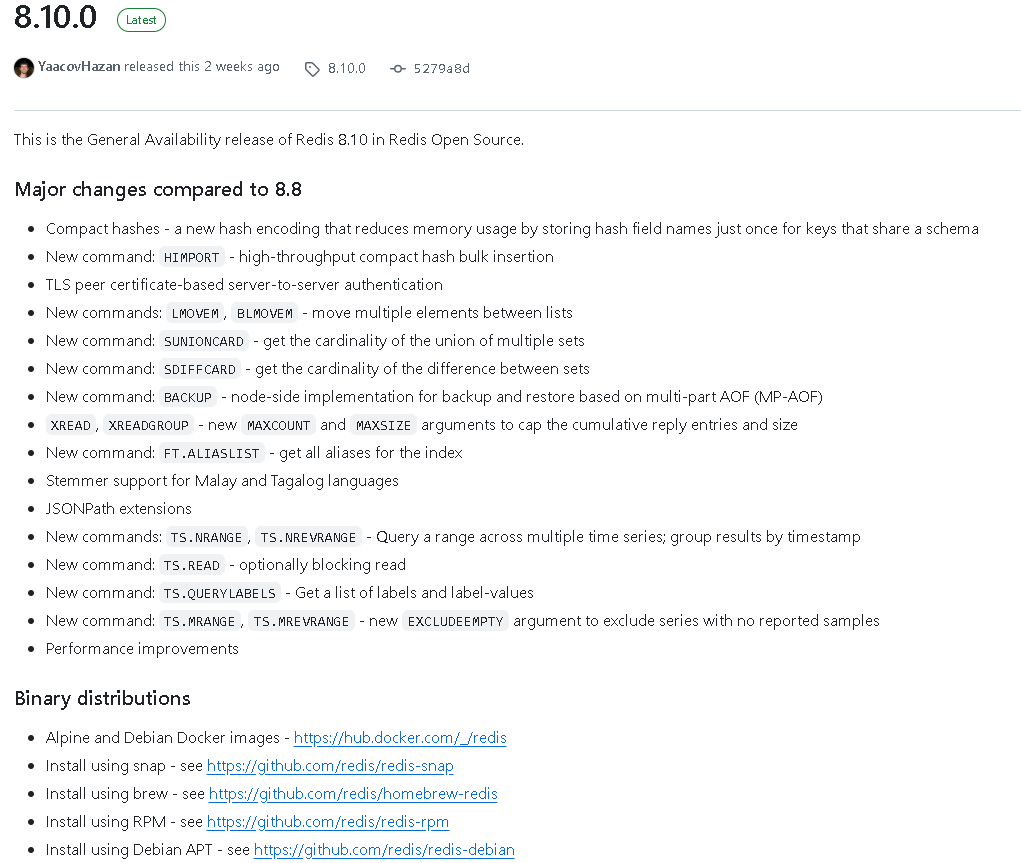
Task: Click the commit icon beside 5279a8d
Action: pos(397,68)
